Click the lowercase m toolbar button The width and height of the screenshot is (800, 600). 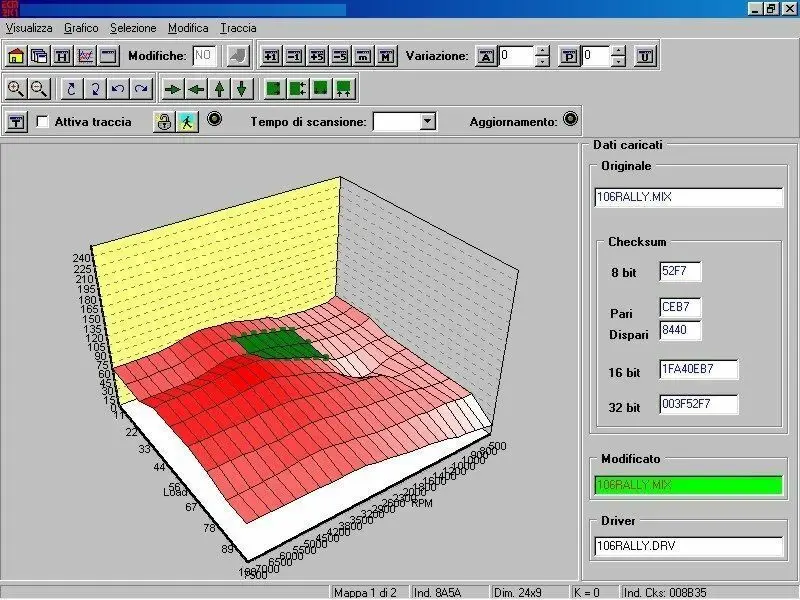coord(363,56)
